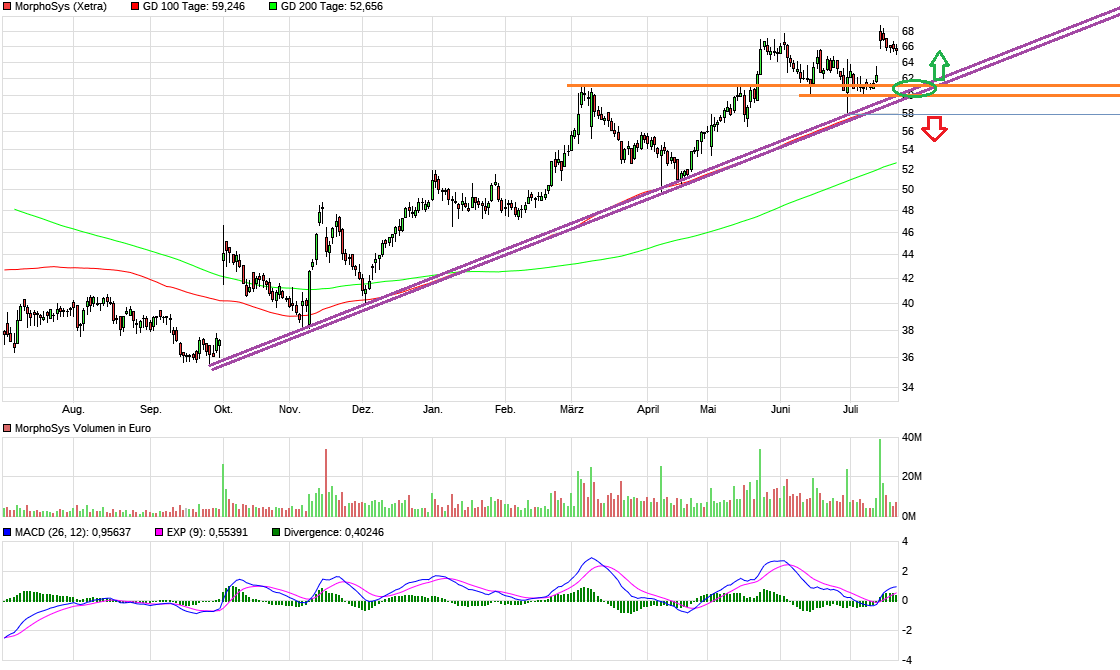Click the price axis value 52
Viewport: 1120px width, 670px height.
pos(908,169)
